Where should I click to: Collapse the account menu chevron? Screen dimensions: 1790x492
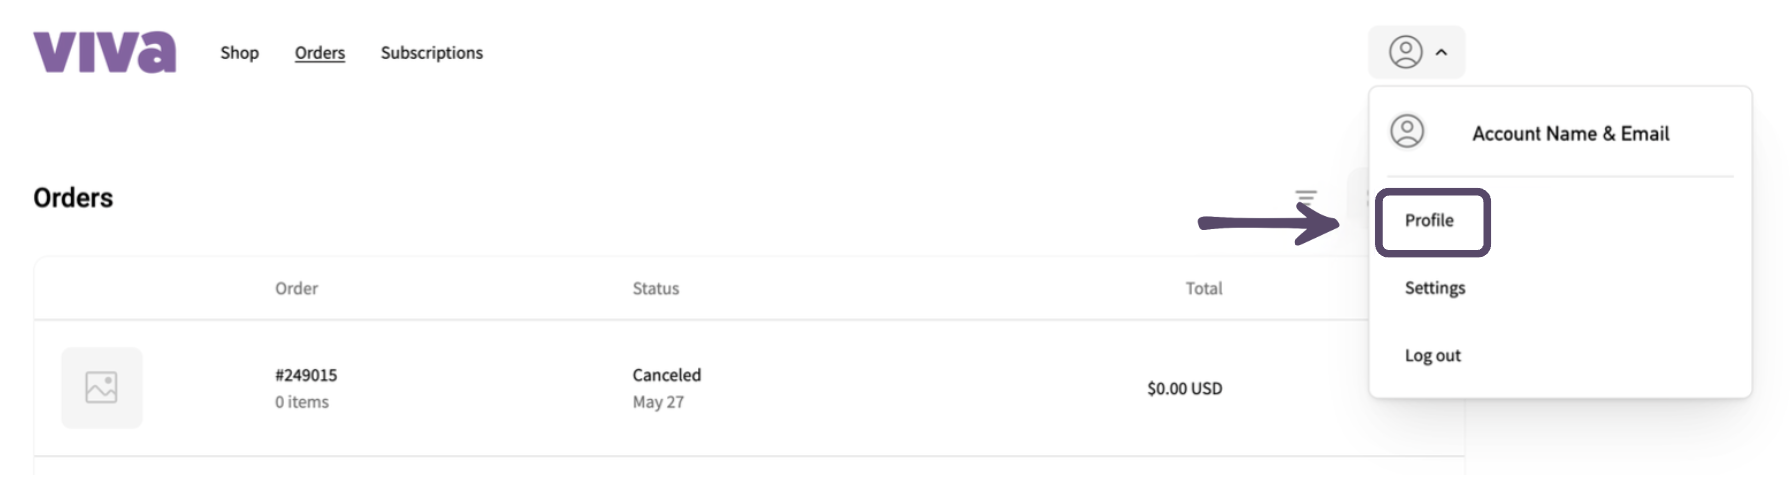[1441, 52]
